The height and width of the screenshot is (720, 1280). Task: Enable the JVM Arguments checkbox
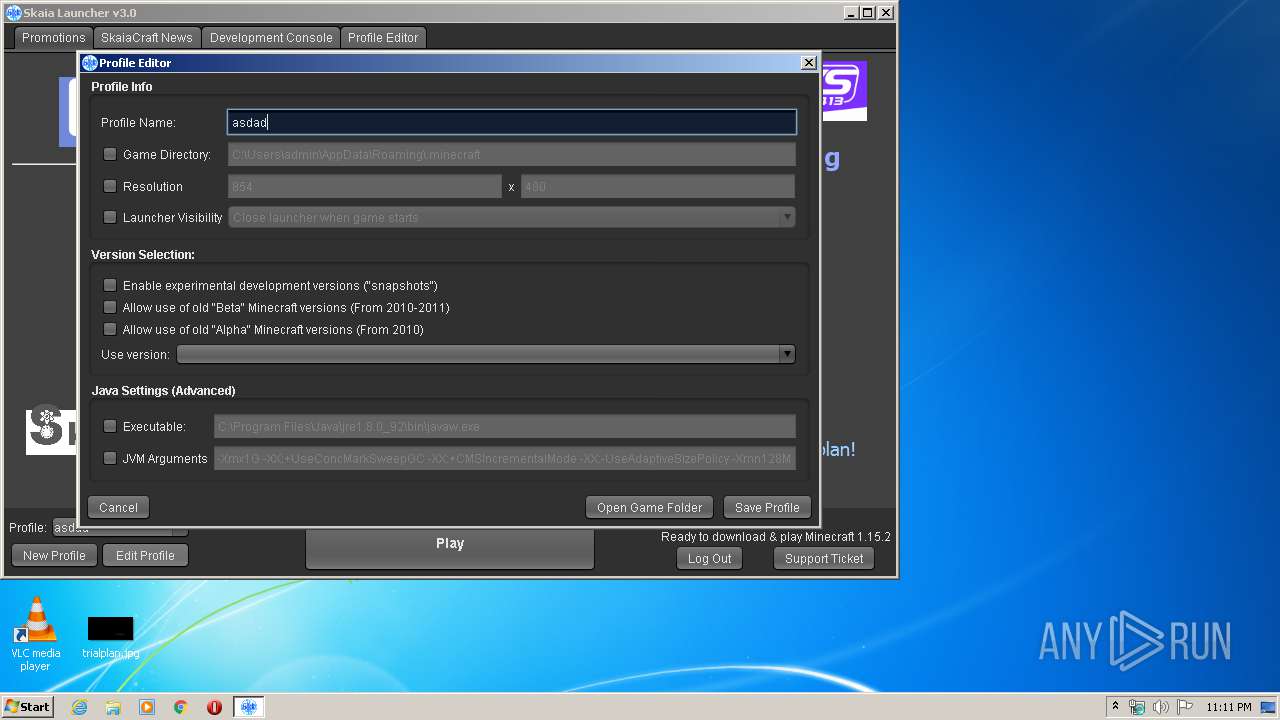(x=110, y=458)
